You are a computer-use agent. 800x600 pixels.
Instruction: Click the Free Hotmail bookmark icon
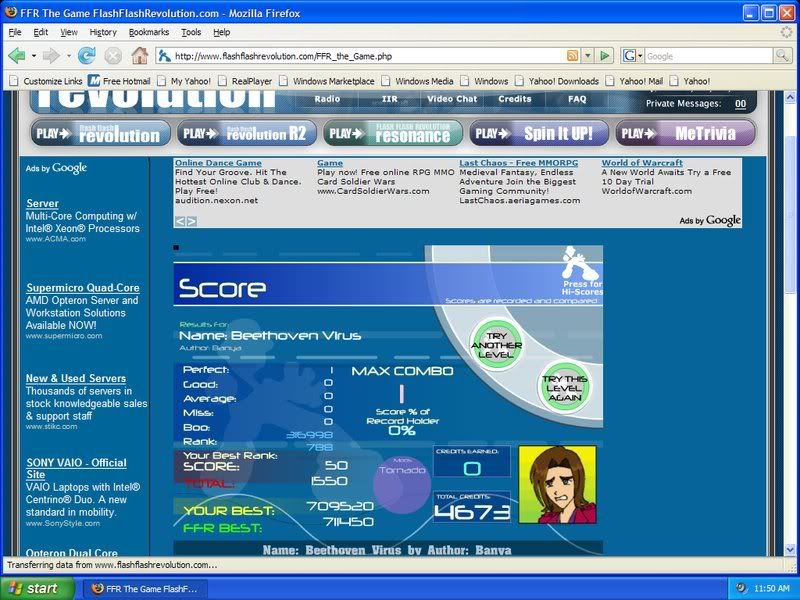click(x=94, y=81)
